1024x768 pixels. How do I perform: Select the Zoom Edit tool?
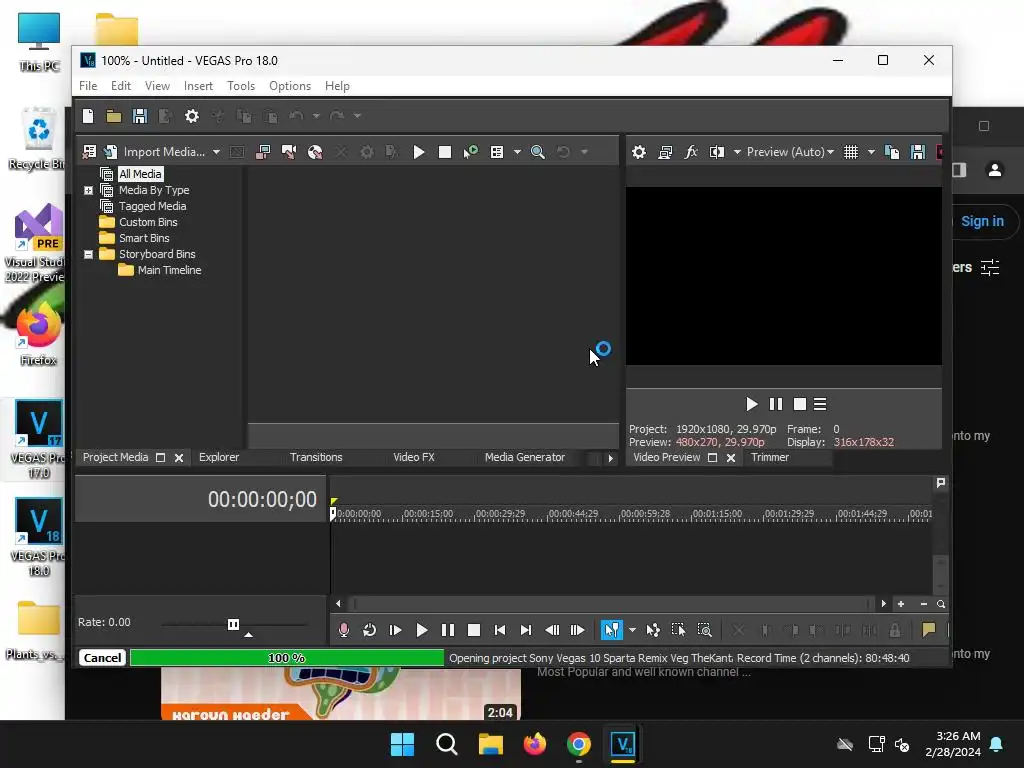705,630
